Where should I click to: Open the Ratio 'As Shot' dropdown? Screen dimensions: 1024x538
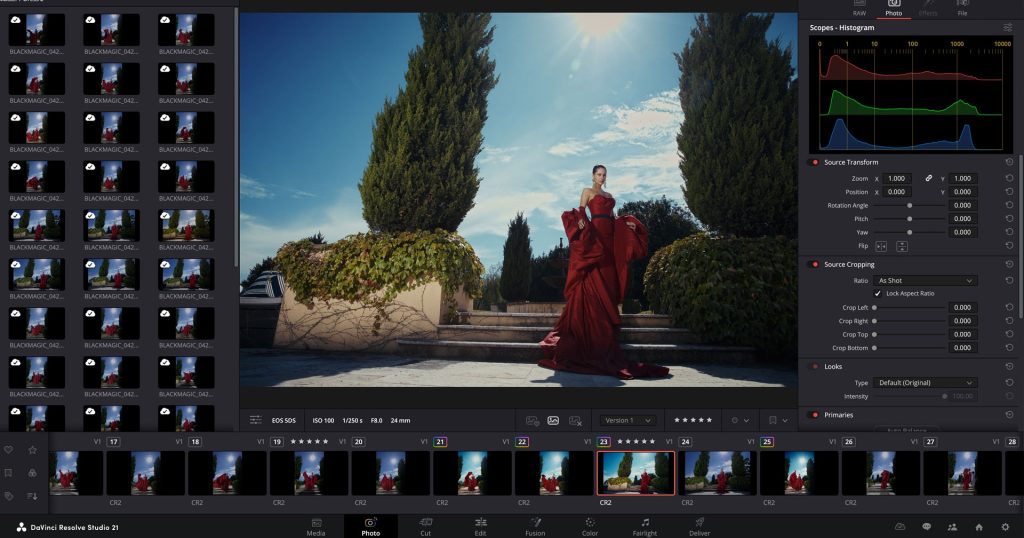click(x=925, y=280)
